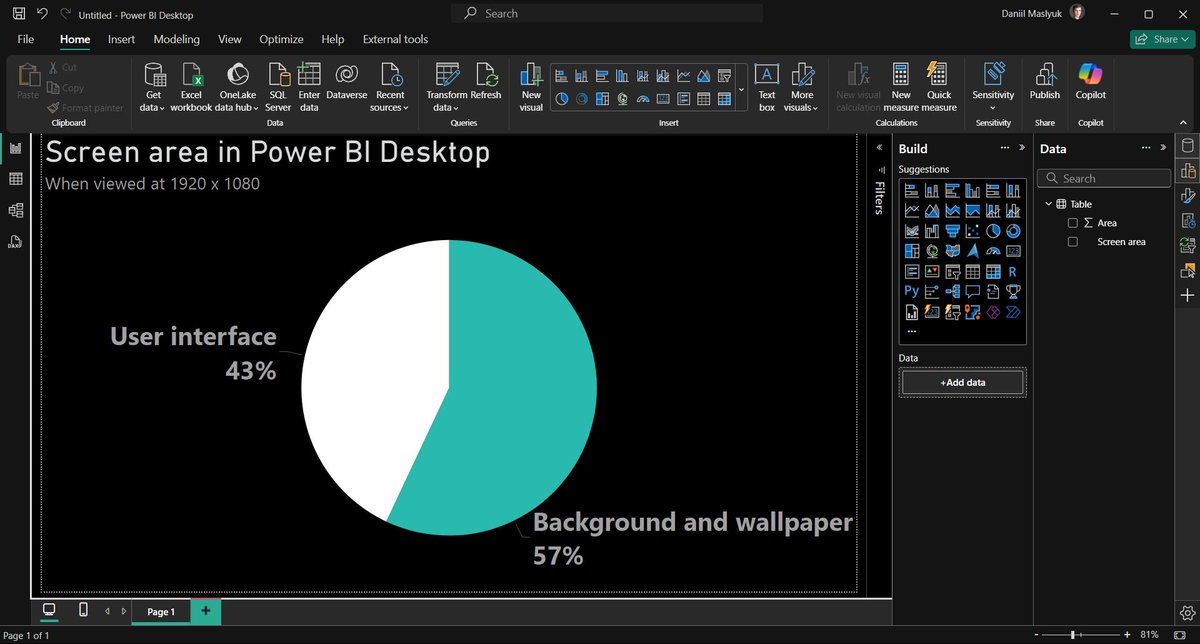
Task: Click the Publish icon
Action: click(1045, 75)
